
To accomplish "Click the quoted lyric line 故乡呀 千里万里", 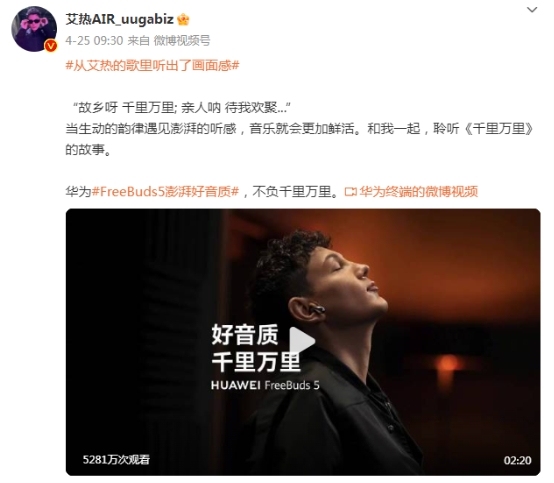I will coord(126,108).
